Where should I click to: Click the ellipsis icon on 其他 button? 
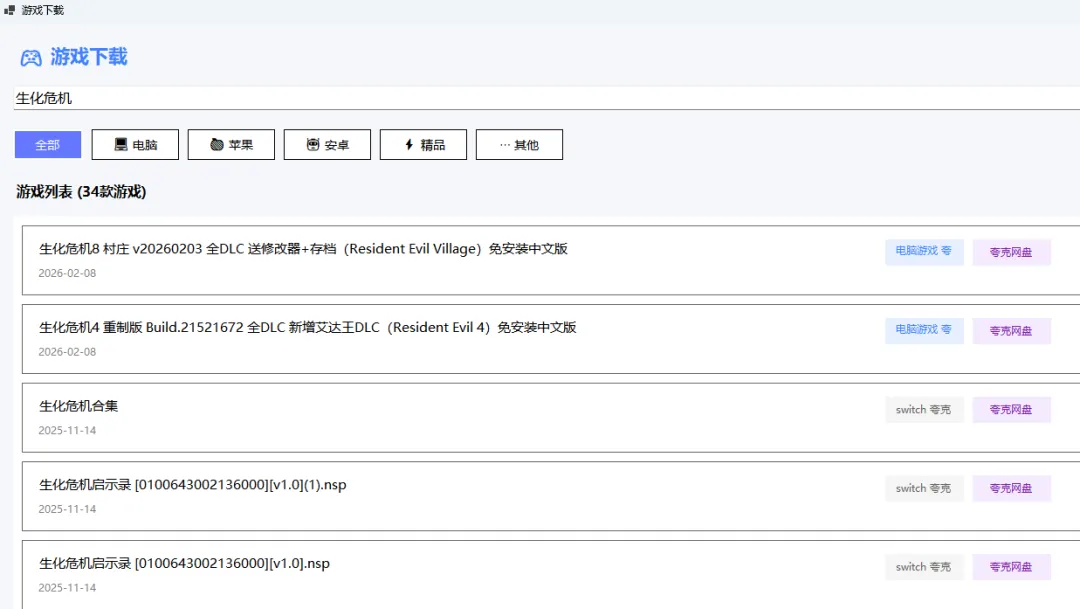[505, 145]
